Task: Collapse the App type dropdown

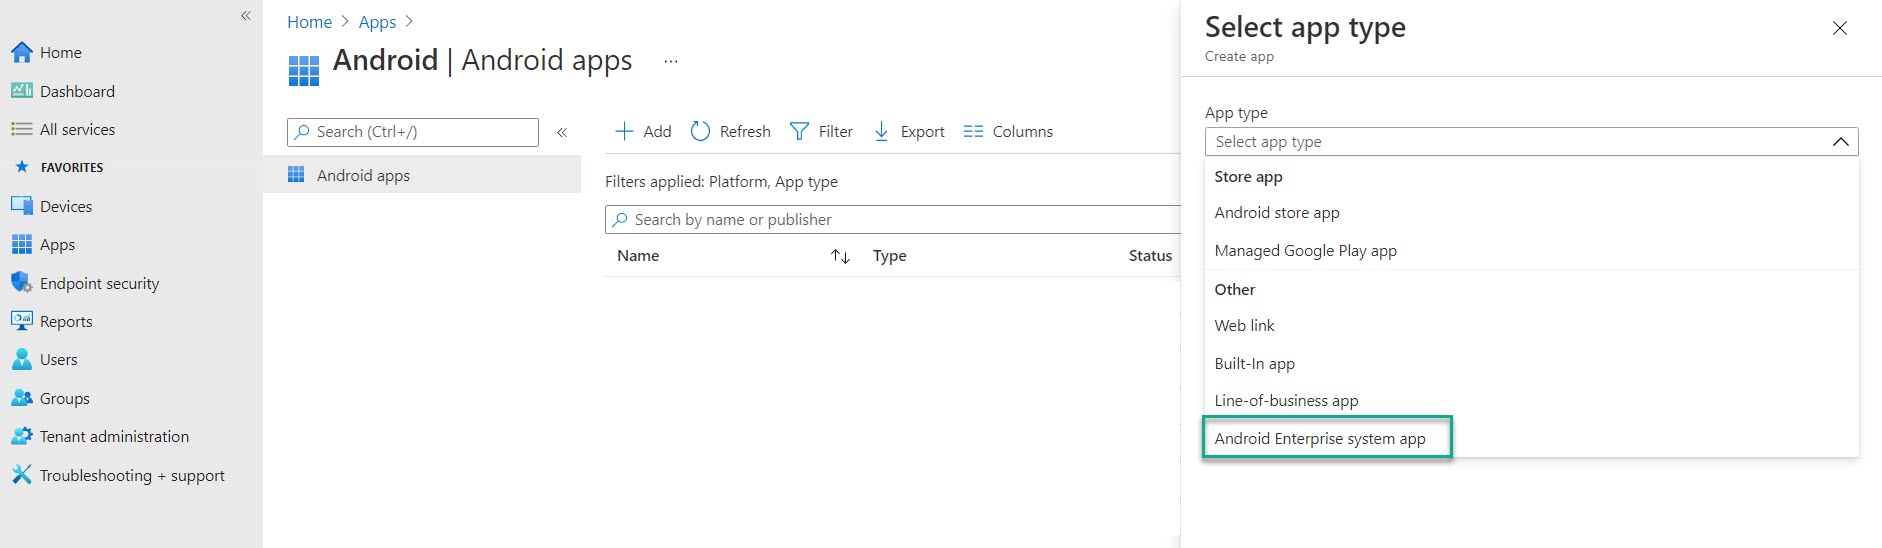Action: click(x=1840, y=142)
